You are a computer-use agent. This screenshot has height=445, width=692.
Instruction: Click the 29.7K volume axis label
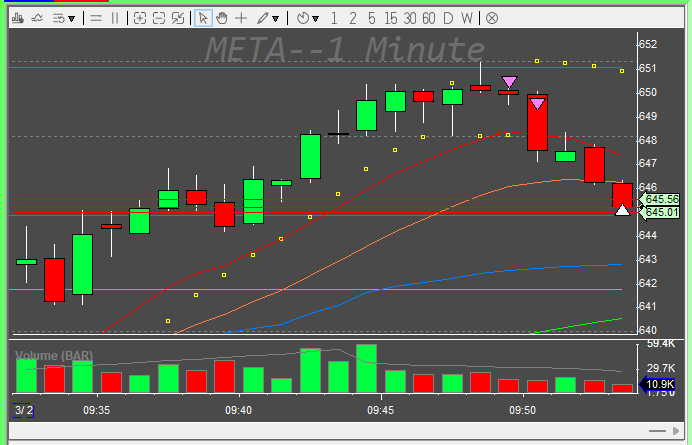pyautogui.click(x=661, y=368)
